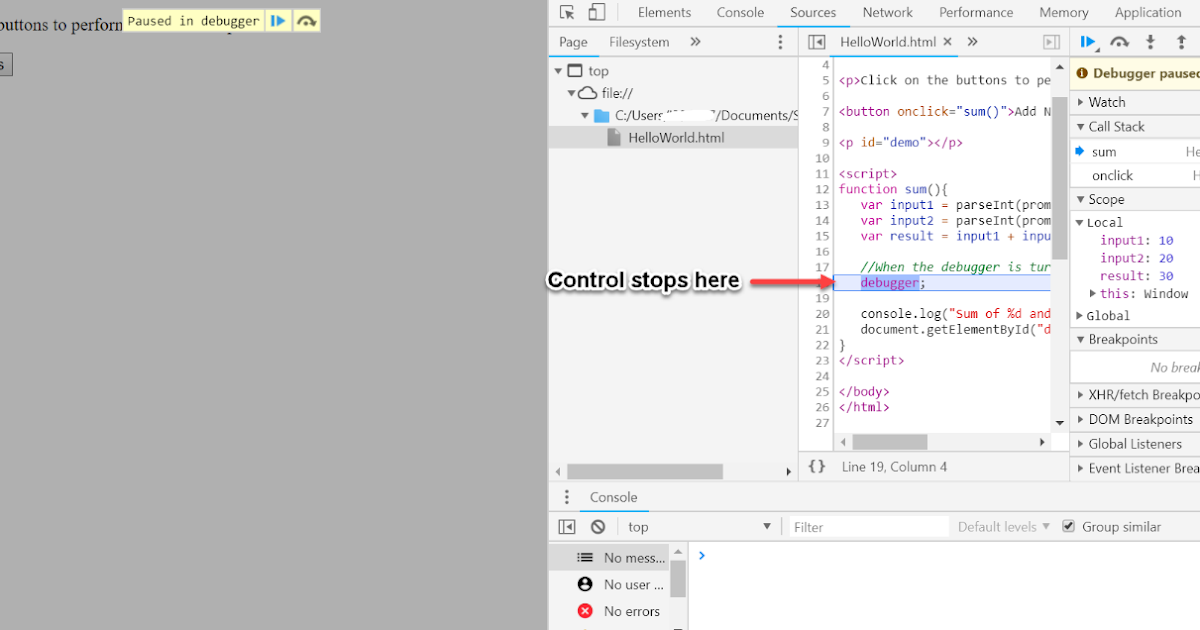Clear the console messages

coord(597,526)
